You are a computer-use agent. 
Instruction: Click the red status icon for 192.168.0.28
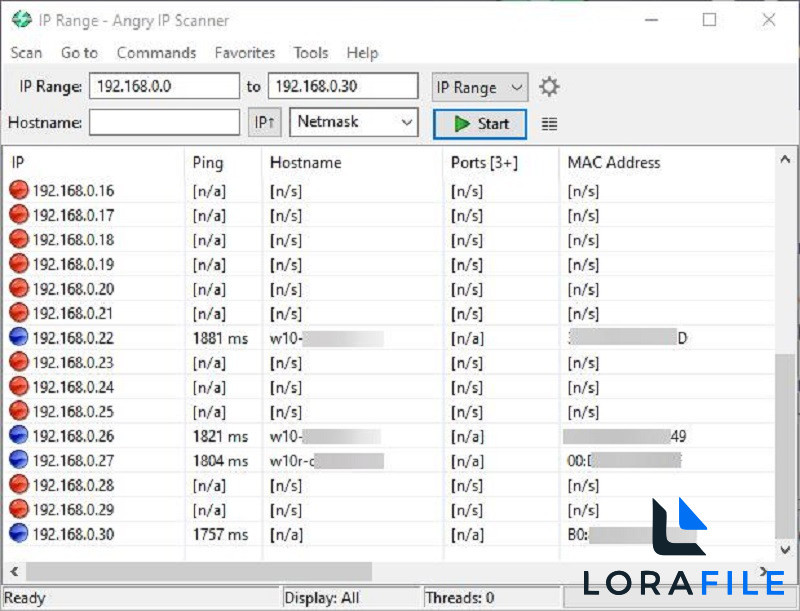coord(19,484)
